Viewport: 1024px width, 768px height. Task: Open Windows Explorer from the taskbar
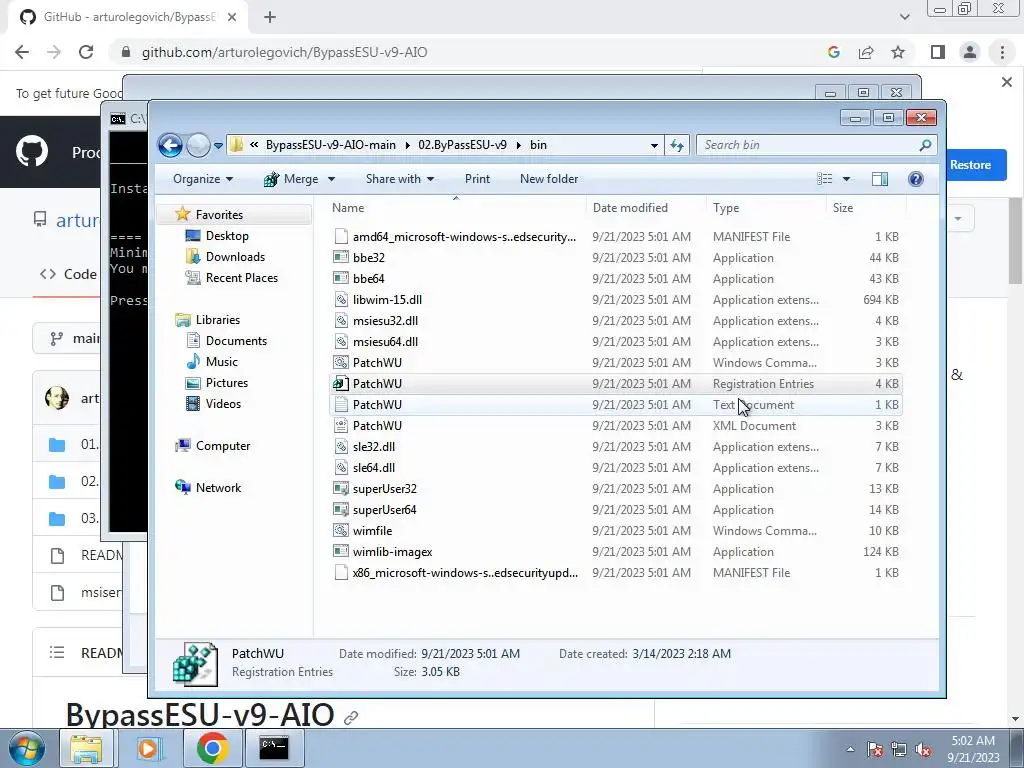[x=86, y=748]
